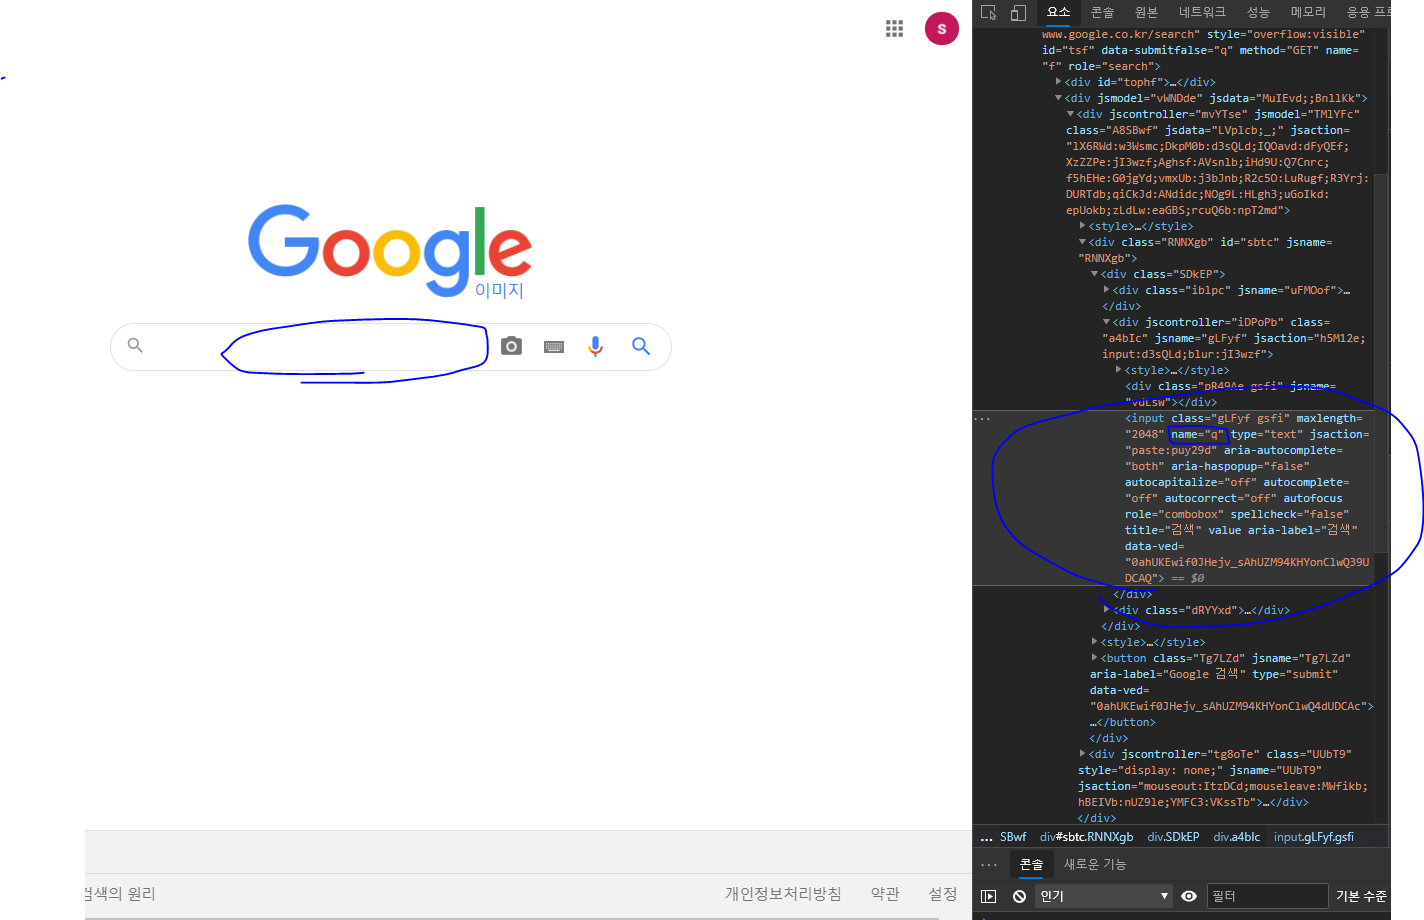The width and height of the screenshot is (1424, 920).
Task: Open the 약관 link
Action: pyautogui.click(x=885, y=893)
